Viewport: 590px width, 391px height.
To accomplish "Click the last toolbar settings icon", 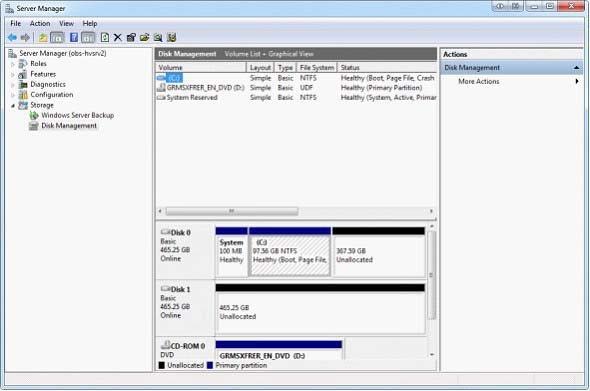I will (x=172, y=38).
